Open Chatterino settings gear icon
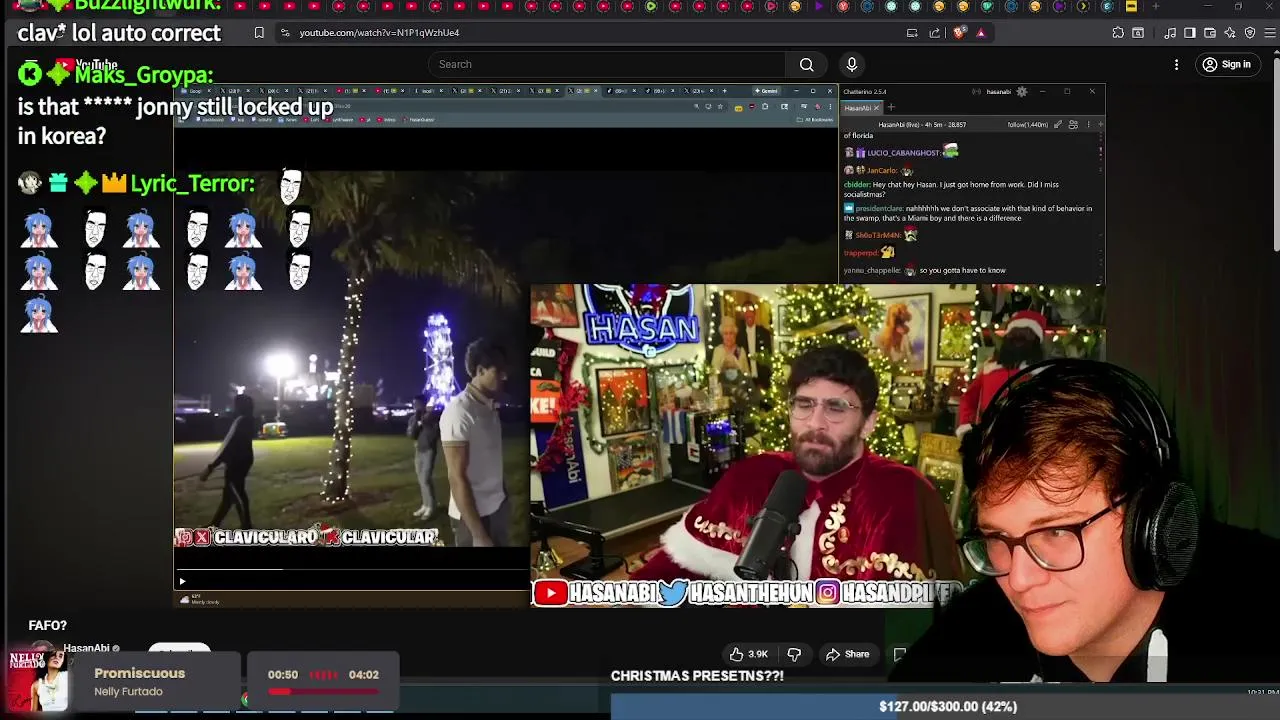The width and height of the screenshot is (1280, 720). [1021, 91]
